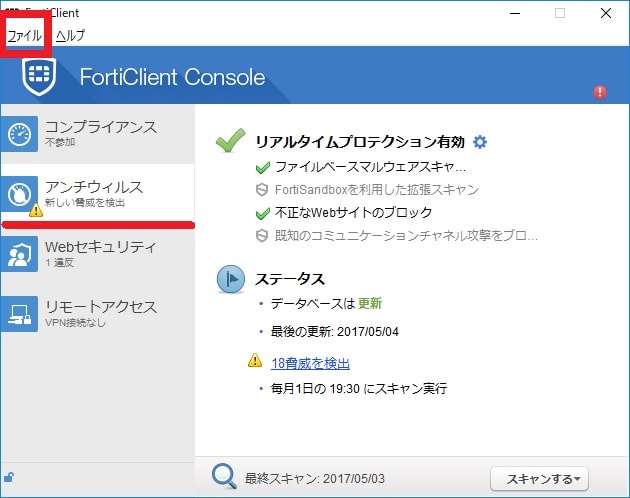Click the unlock settings padlock icon
The image size is (630, 498).
coord(9,477)
